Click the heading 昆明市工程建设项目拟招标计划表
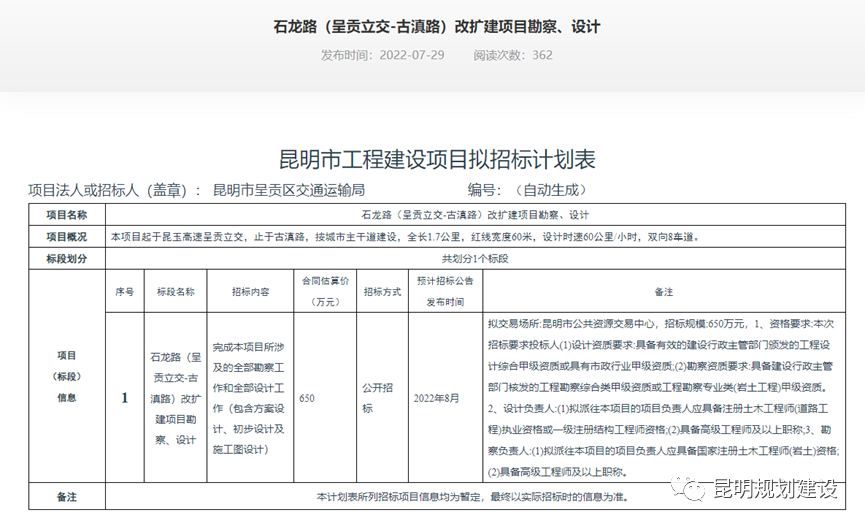865x526 pixels. tap(436, 160)
